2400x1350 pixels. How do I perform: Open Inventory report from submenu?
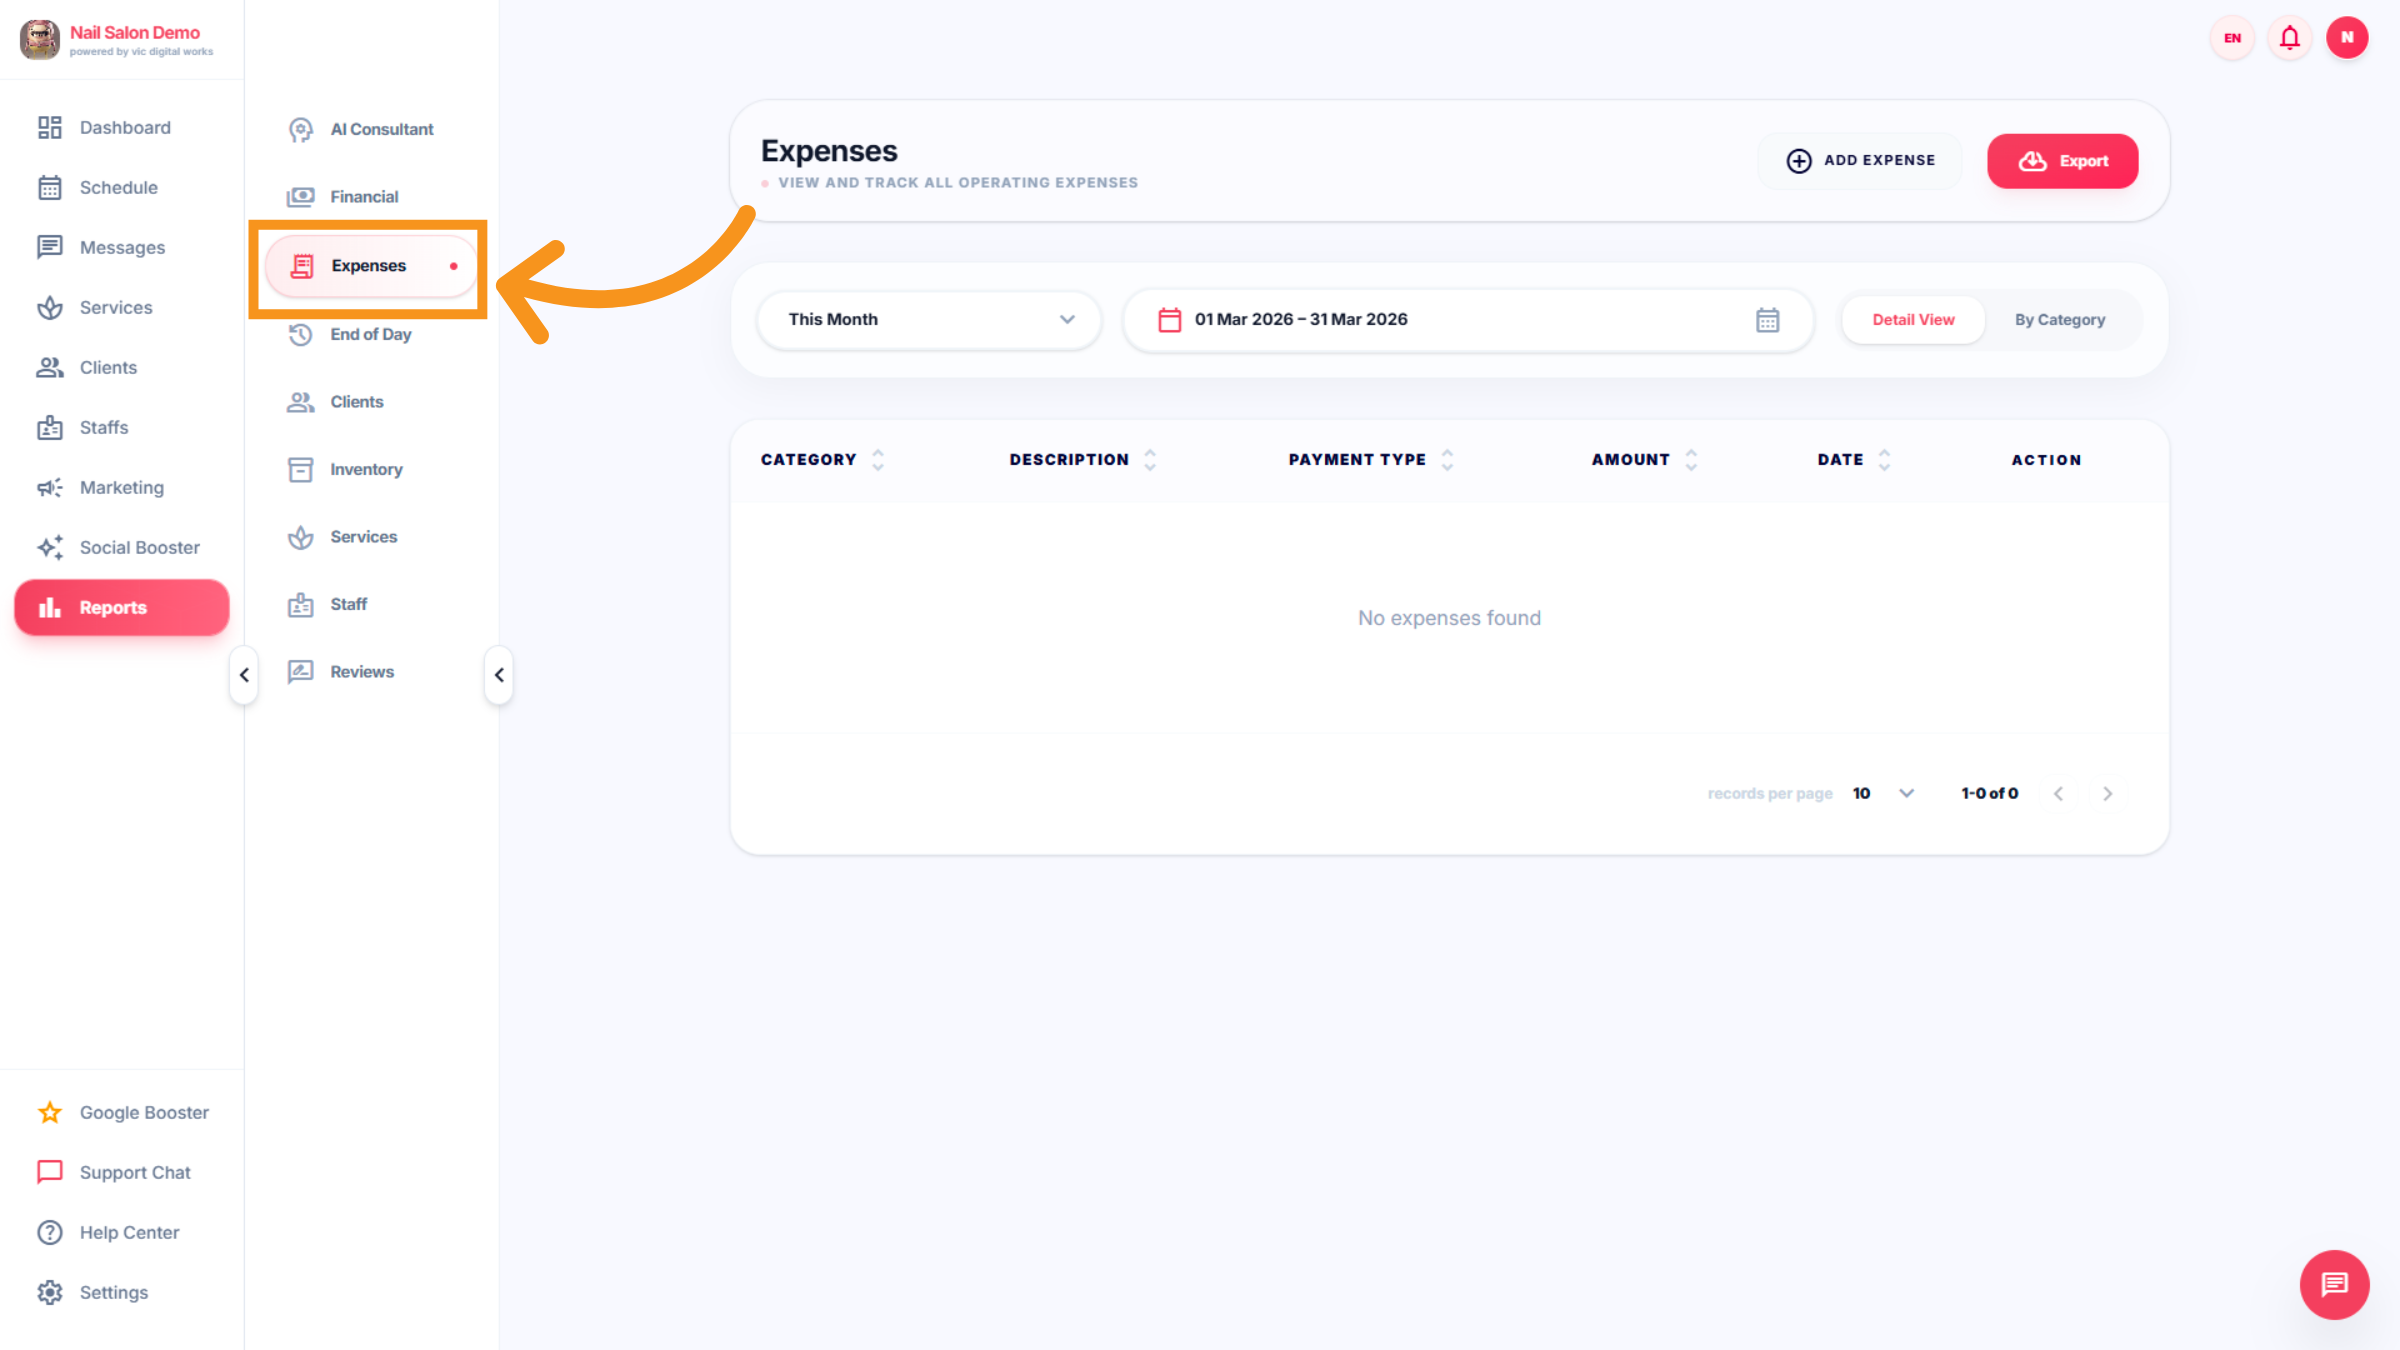click(366, 469)
